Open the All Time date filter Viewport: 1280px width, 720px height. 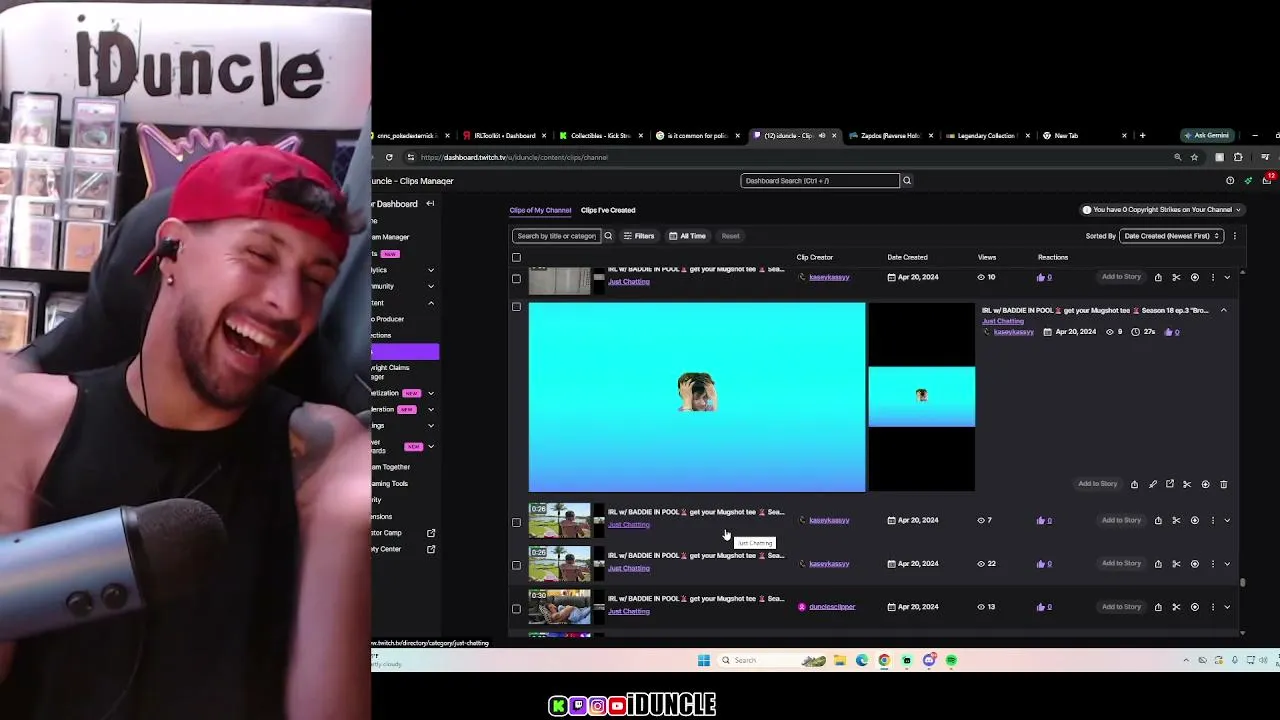[687, 236]
